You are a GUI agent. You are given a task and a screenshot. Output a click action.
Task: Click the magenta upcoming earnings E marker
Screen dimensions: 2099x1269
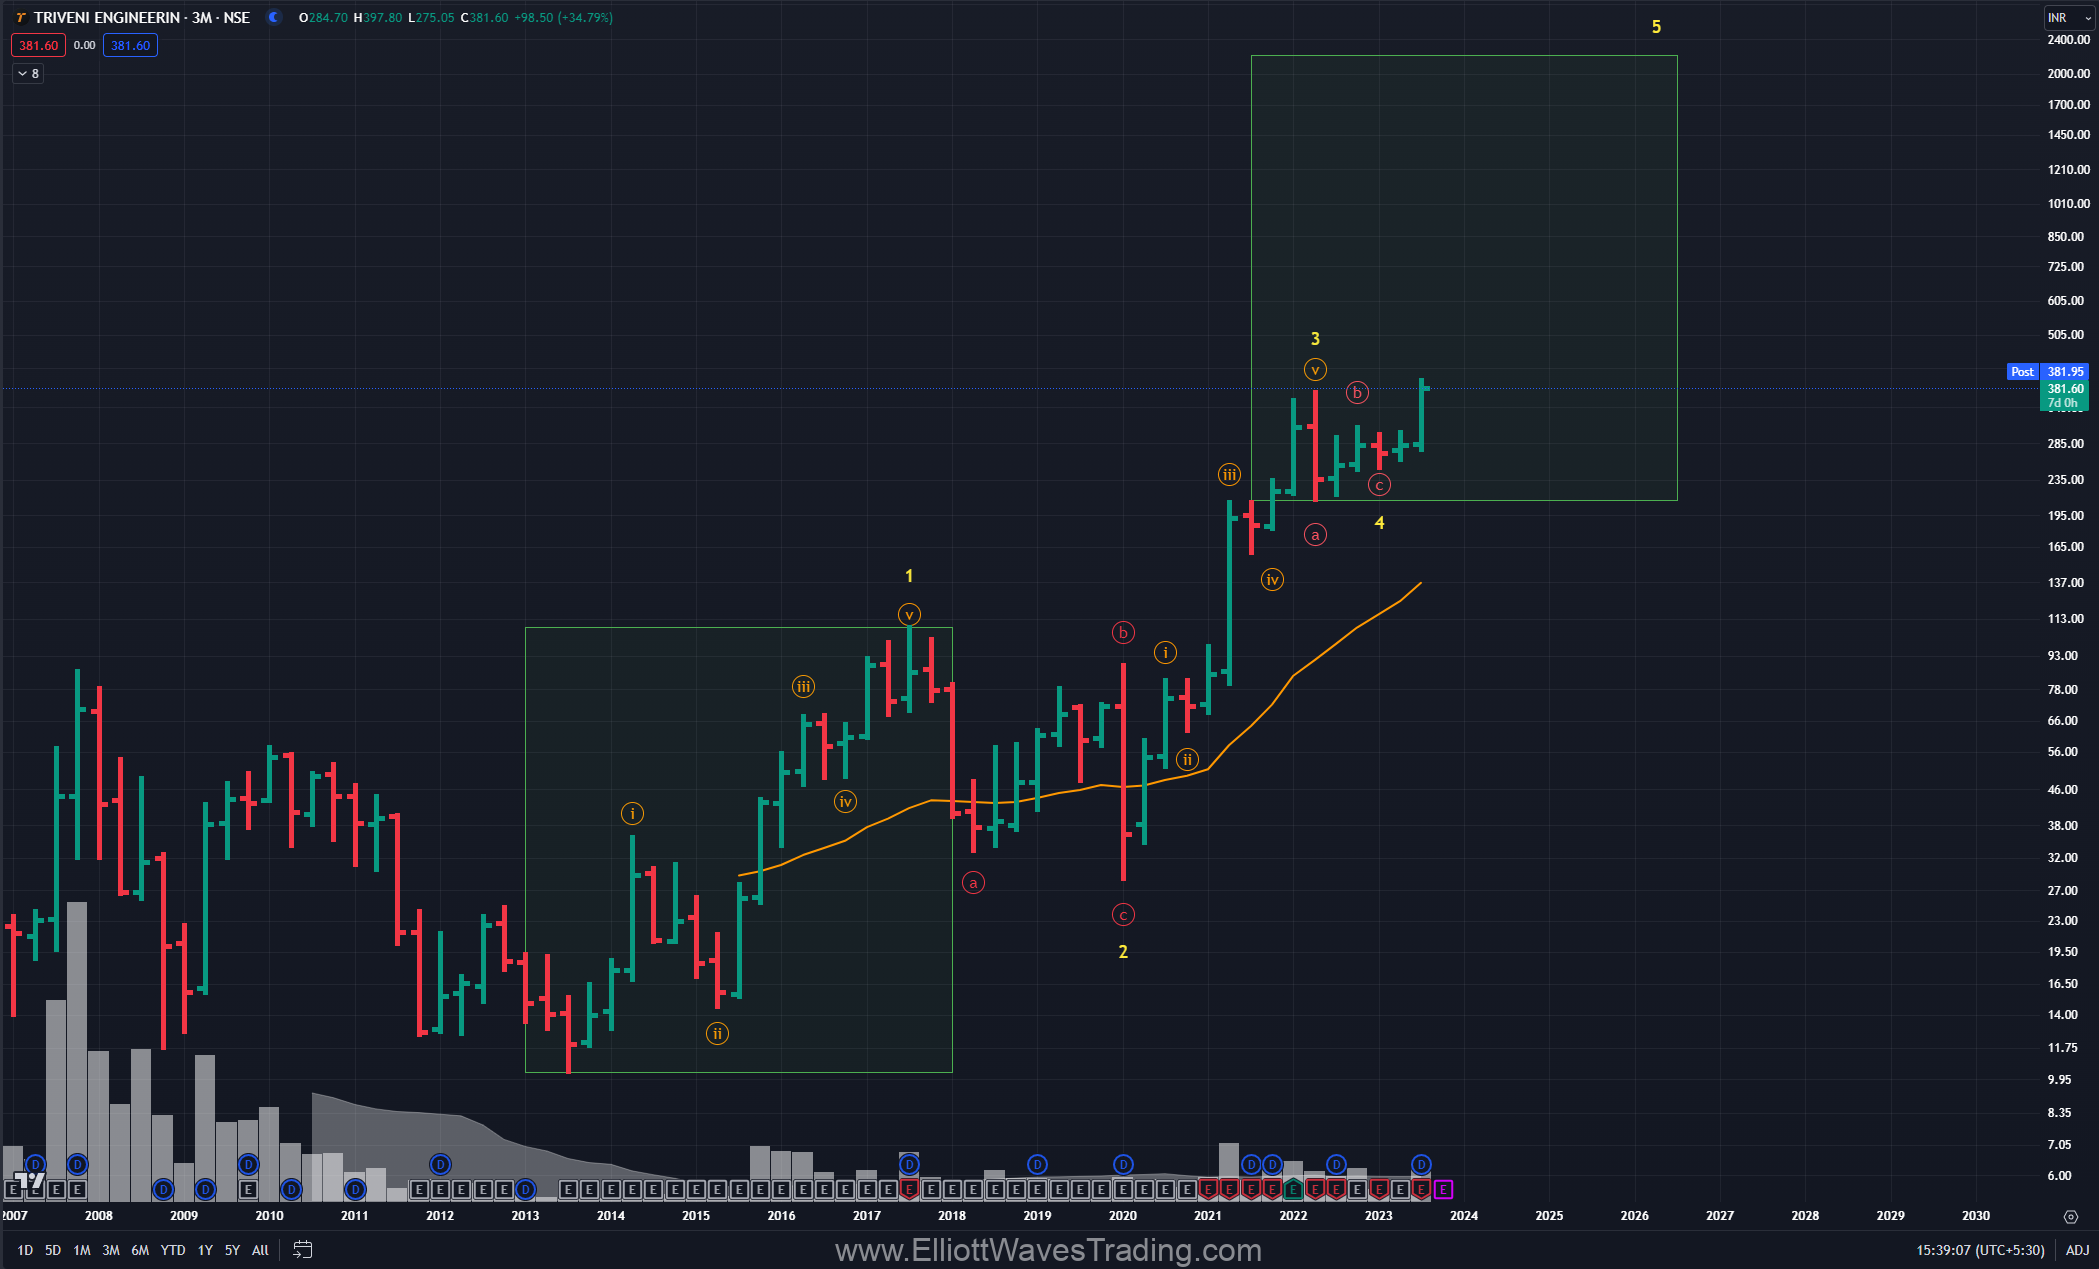(x=1442, y=1189)
